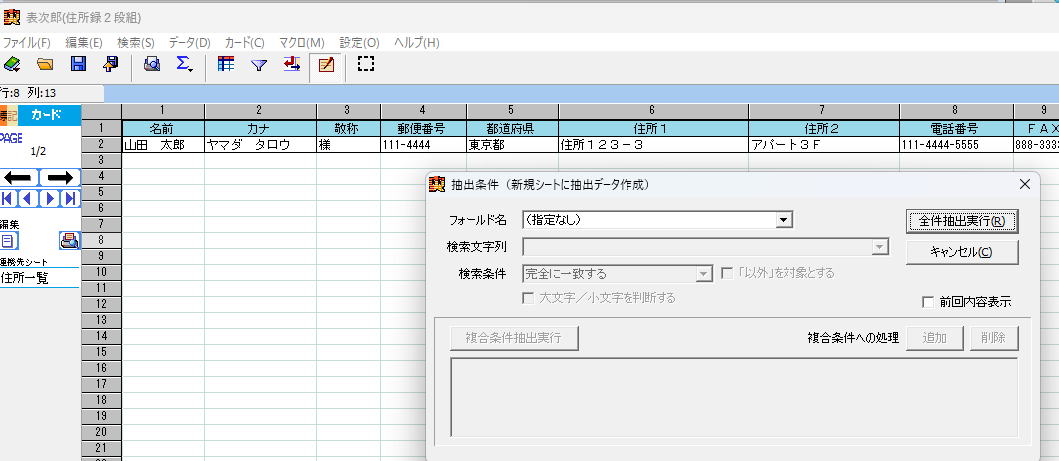The height and width of the screenshot is (461, 1059).
Task: Open the マクロ(M) menu
Action: coord(301,43)
